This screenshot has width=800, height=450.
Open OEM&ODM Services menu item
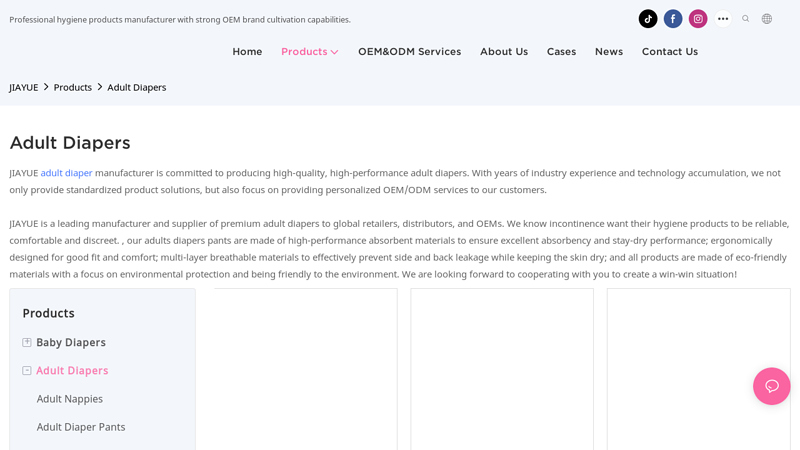click(x=410, y=52)
